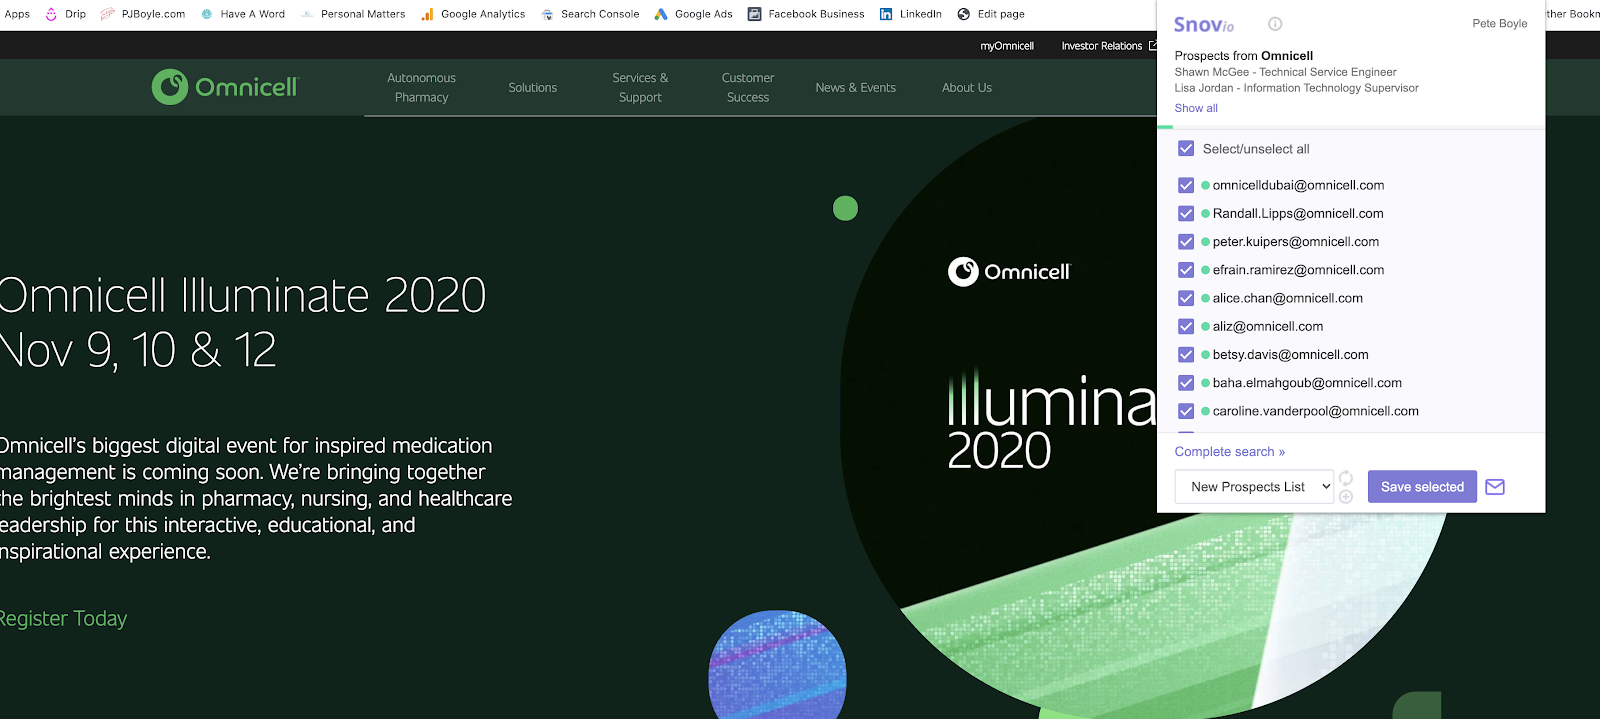This screenshot has height=719, width=1600.
Task: Uncheck efrain.ramirez@omnicell.com checkbox
Action: point(1186,270)
